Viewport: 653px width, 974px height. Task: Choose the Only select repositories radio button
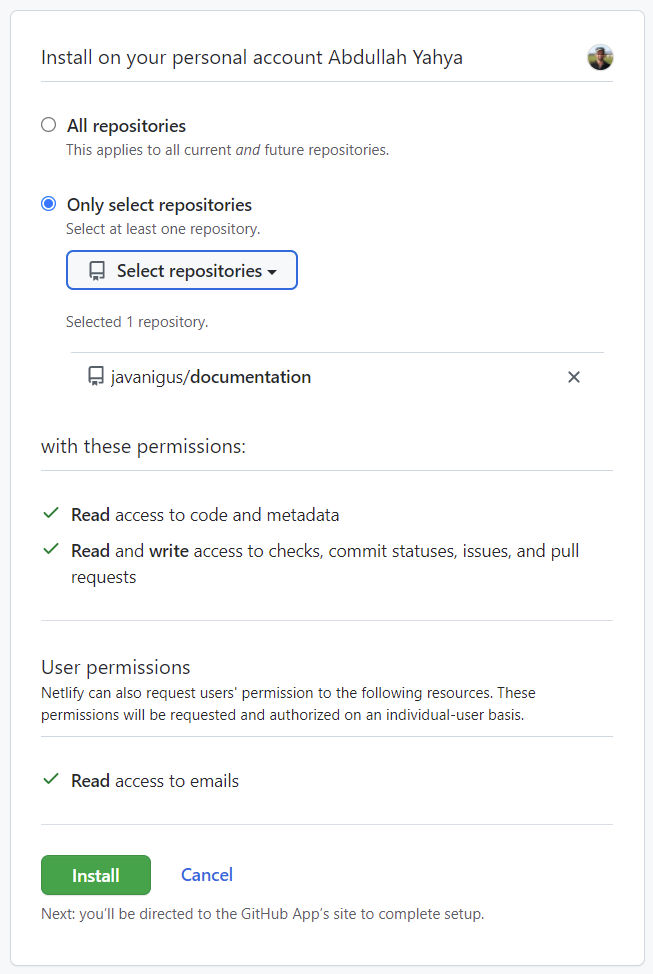[x=48, y=204]
